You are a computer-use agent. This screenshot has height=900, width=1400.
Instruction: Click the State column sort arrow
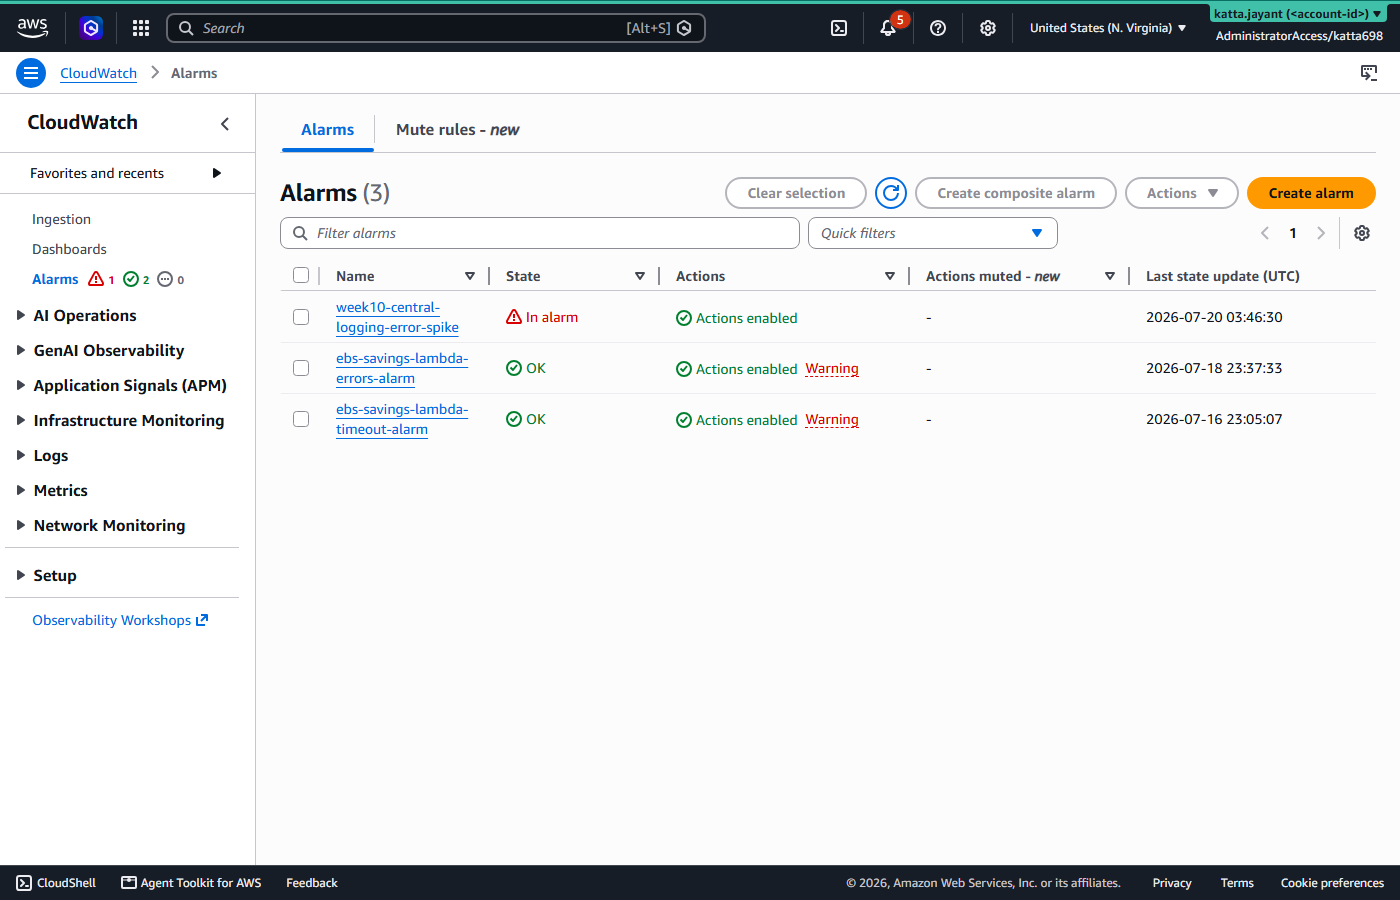(640, 276)
